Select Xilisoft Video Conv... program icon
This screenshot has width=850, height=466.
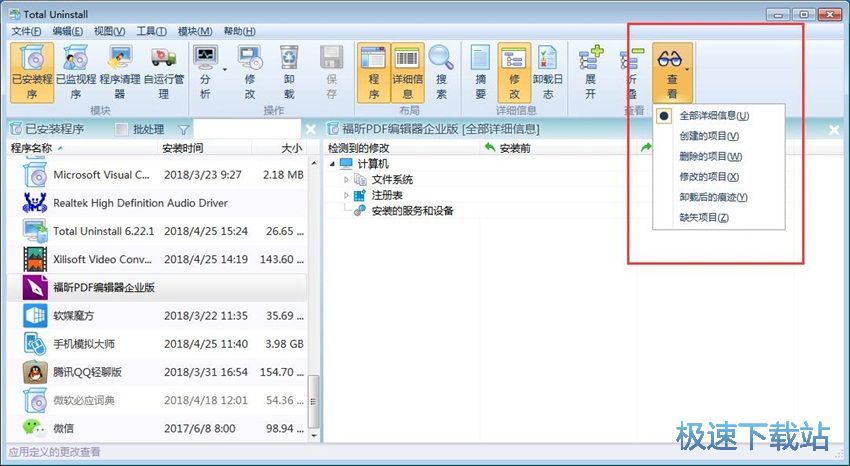pyautogui.click(x=35, y=259)
